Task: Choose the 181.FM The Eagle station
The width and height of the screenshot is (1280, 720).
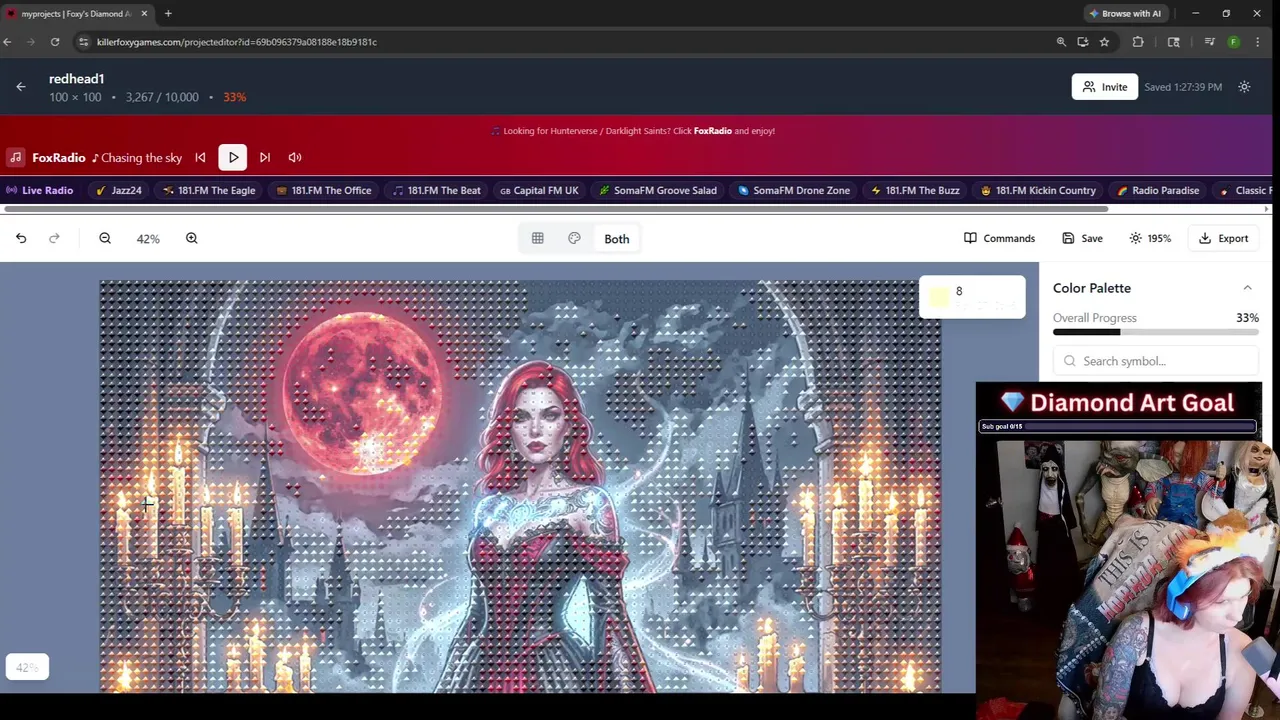Action: click(x=209, y=190)
